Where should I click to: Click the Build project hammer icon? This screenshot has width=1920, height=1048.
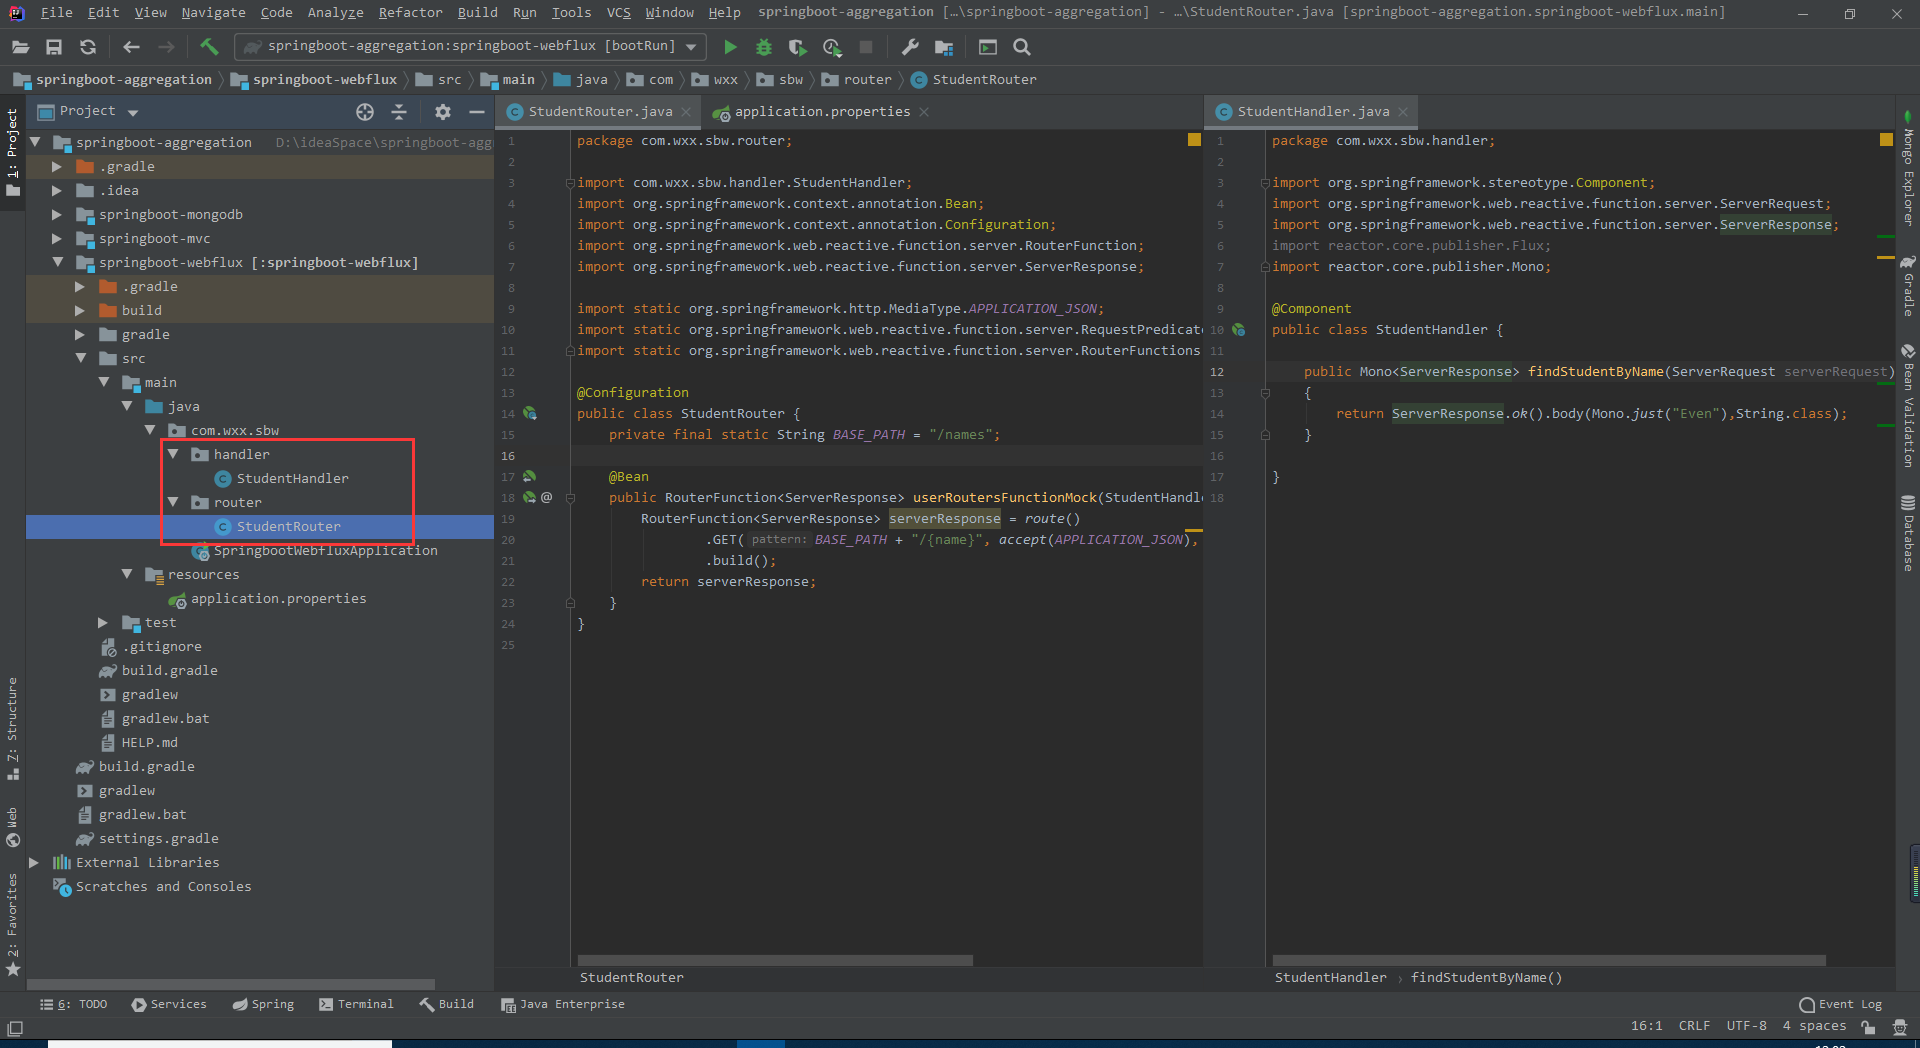click(x=209, y=47)
